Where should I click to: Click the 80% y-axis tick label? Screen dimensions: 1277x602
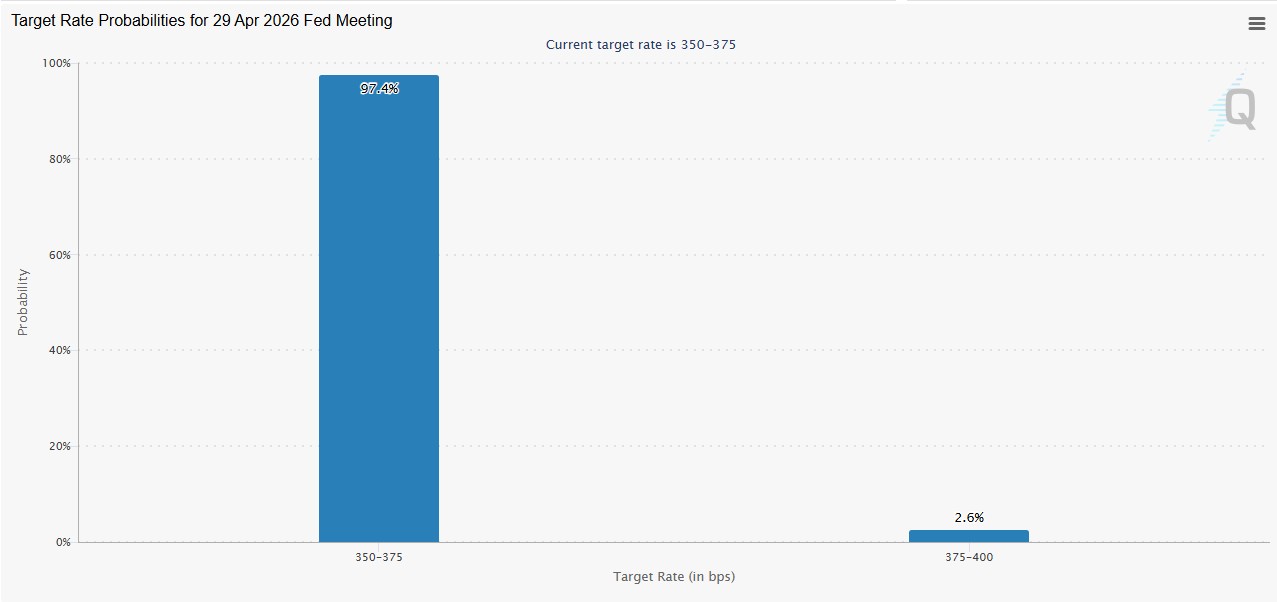[58, 159]
